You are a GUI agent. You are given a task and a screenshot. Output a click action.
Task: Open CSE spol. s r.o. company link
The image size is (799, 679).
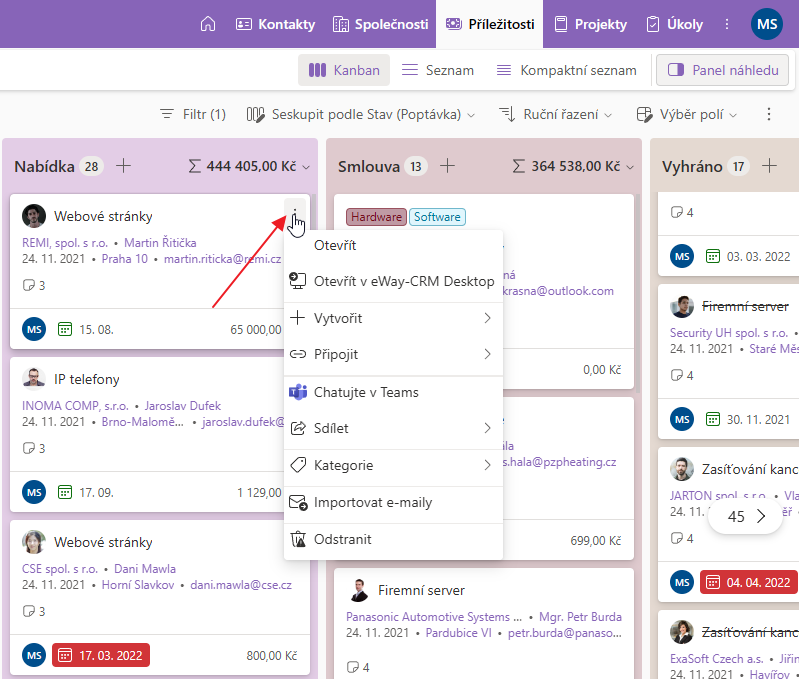click(x=60, y=569)
